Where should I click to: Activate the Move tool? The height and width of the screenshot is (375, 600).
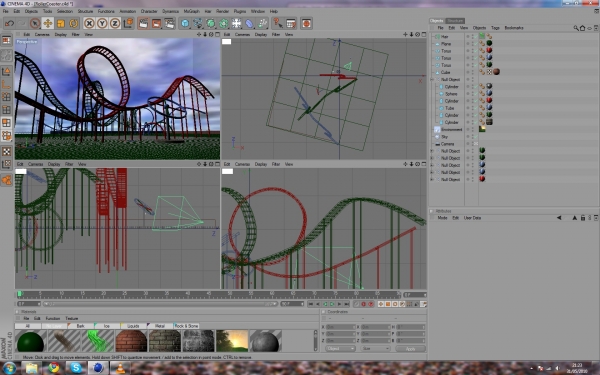click(48, 23)
